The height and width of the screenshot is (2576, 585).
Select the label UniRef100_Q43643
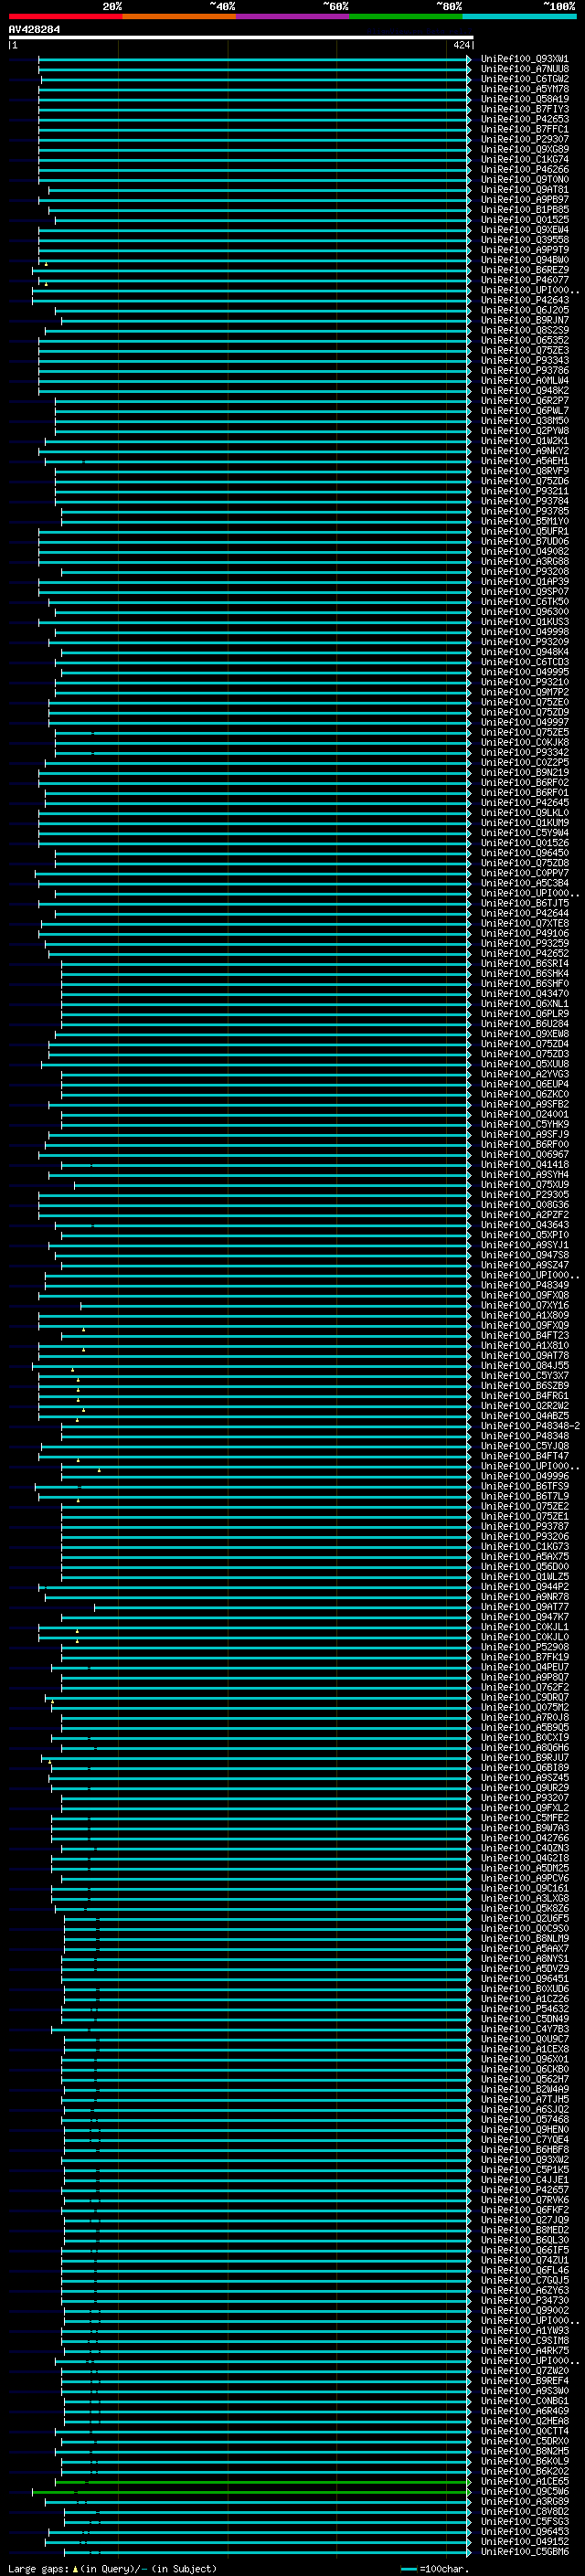click(x=525, y=1224)
